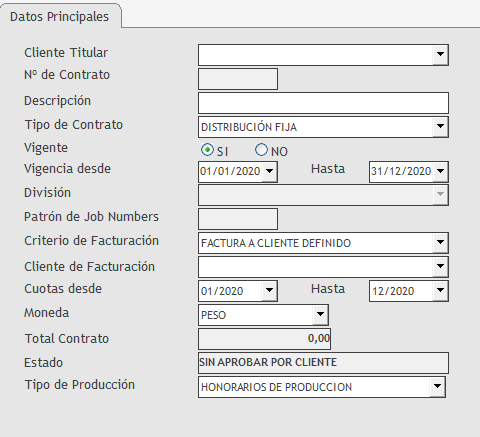Screen dimensions: 480x437
Task: Open the Tipo de Producción dropdown arrow
Action: click(437, 387)
